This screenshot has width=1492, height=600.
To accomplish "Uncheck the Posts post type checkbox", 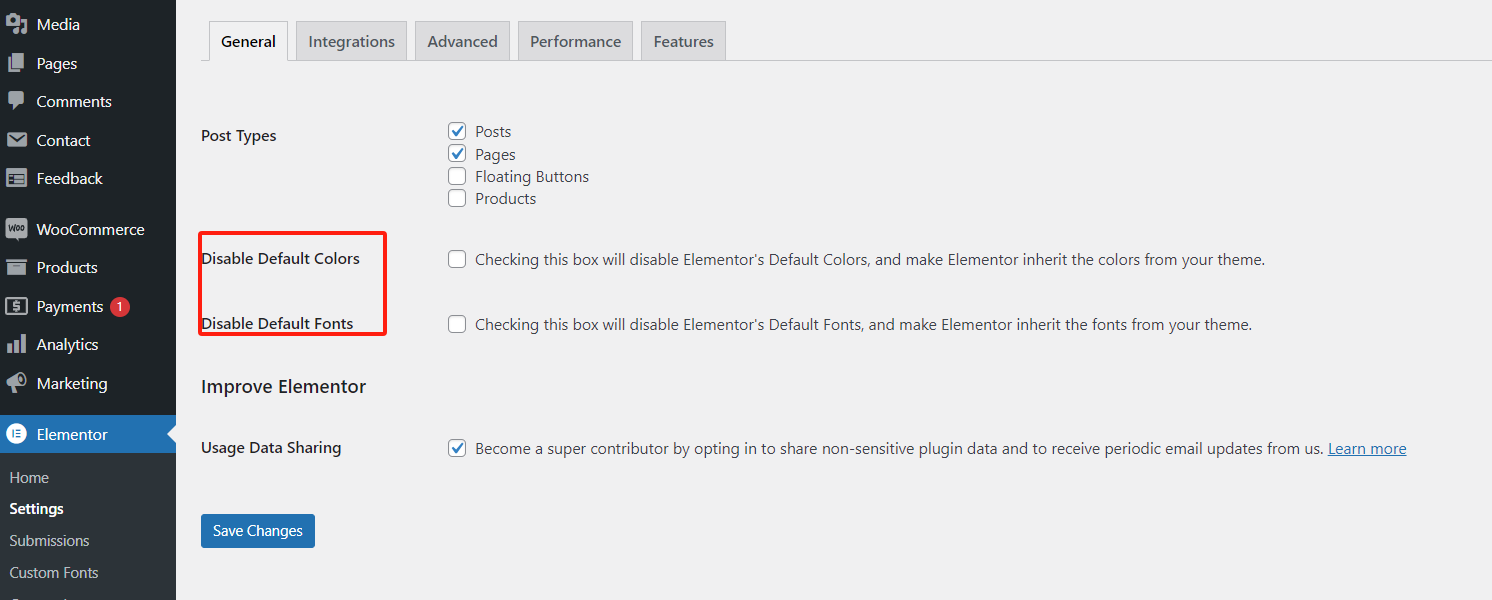I will [457, 131].
